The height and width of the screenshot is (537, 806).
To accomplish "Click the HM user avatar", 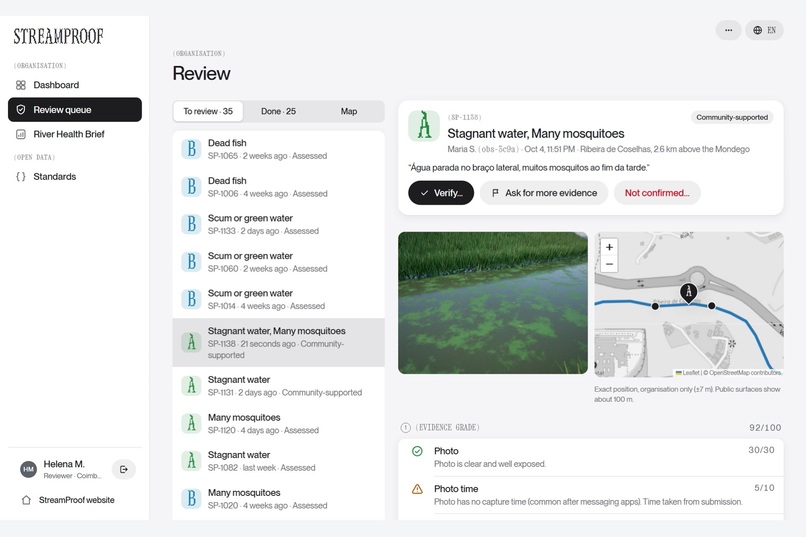I will (x=28, y=469).
